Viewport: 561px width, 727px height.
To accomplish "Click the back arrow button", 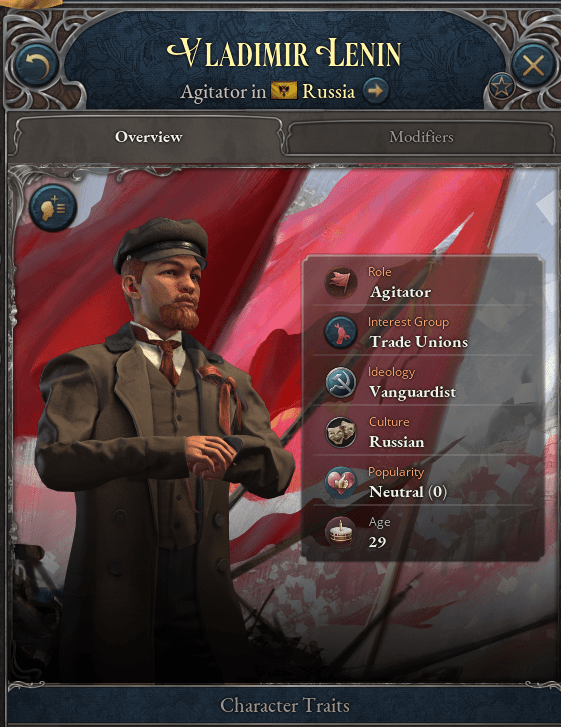I will click(37, 65).
